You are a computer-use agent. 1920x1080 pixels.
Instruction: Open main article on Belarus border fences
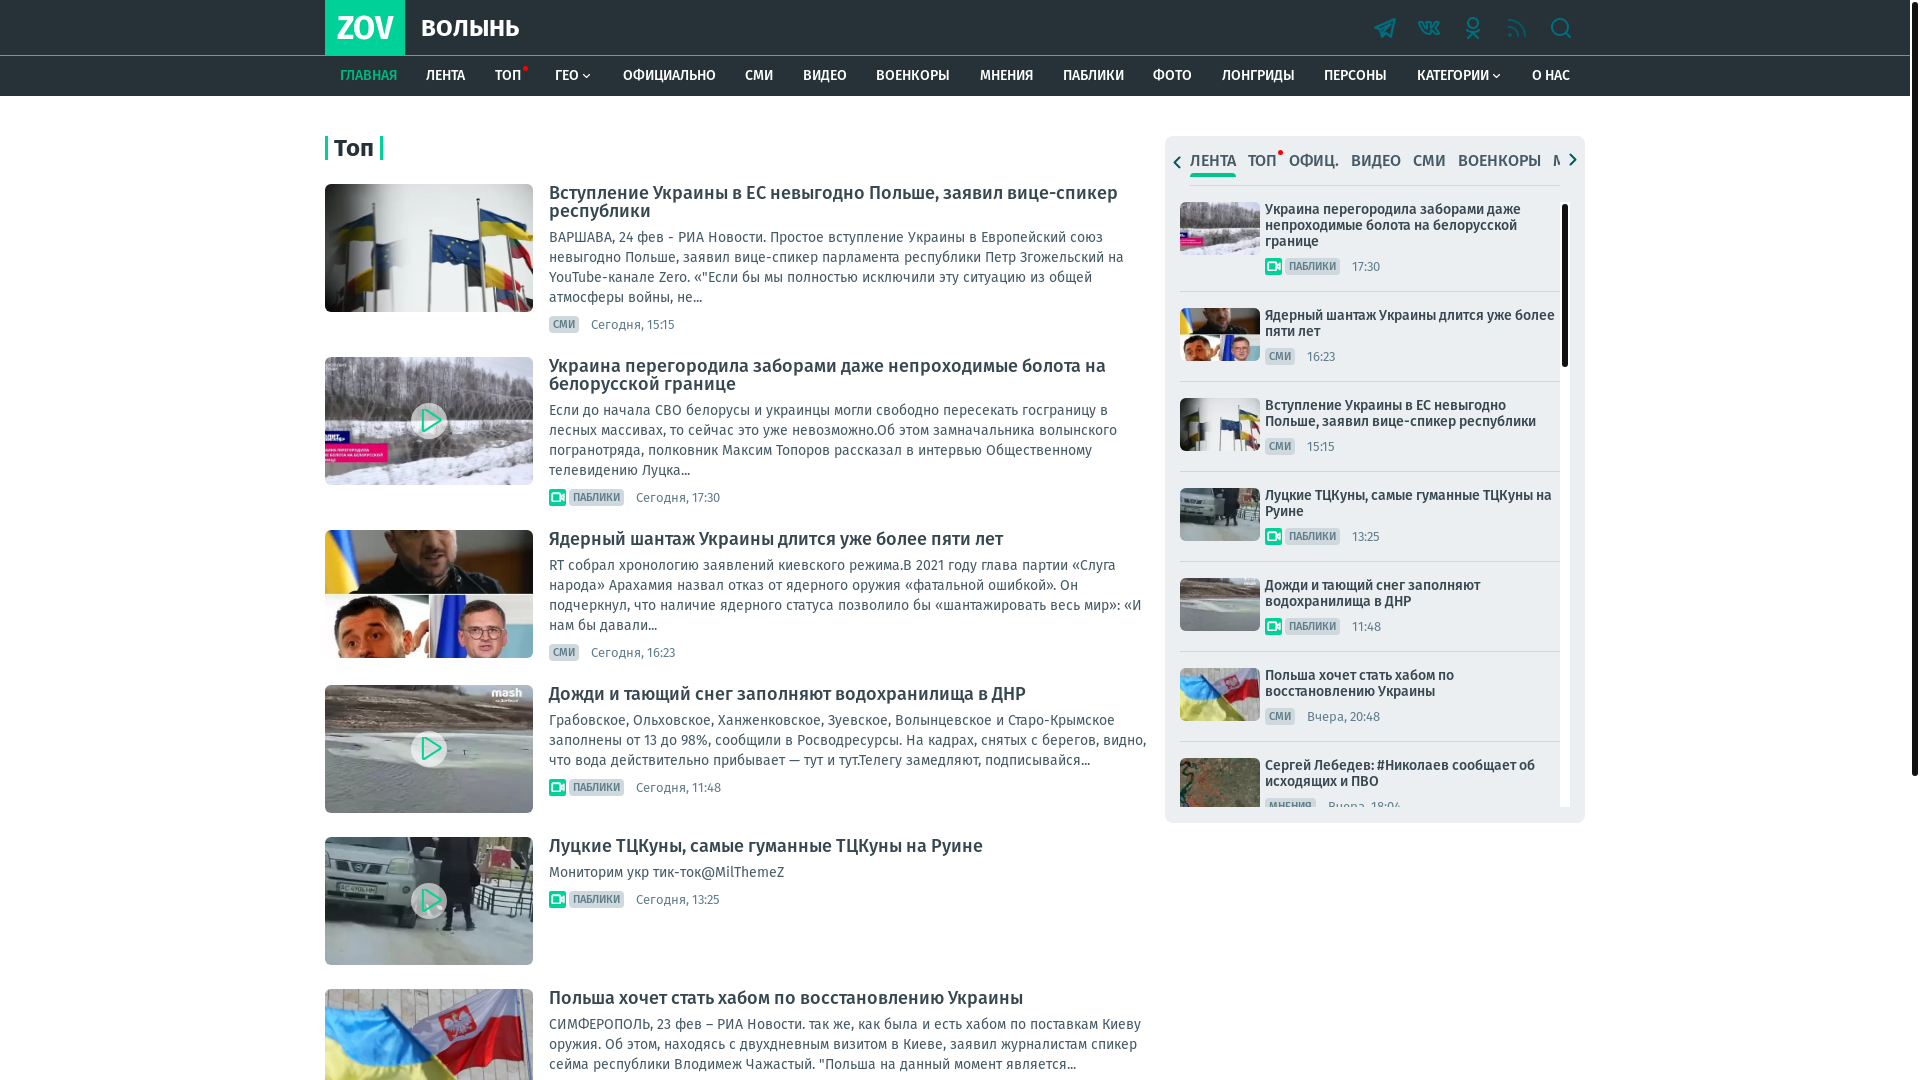pyautogui.click(x=827, y=375)
